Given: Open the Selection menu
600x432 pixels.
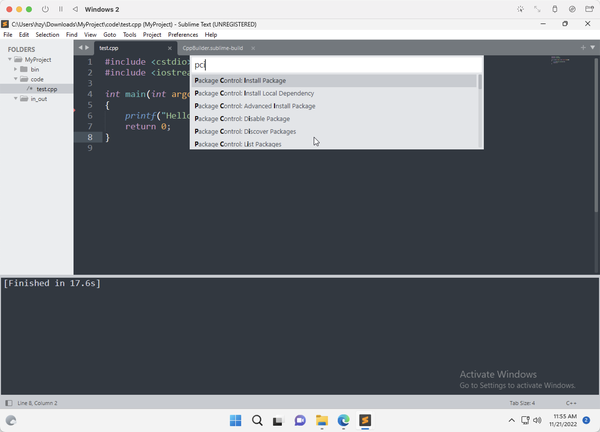Looking at the screenshot, I should click(x=47, y=35).
